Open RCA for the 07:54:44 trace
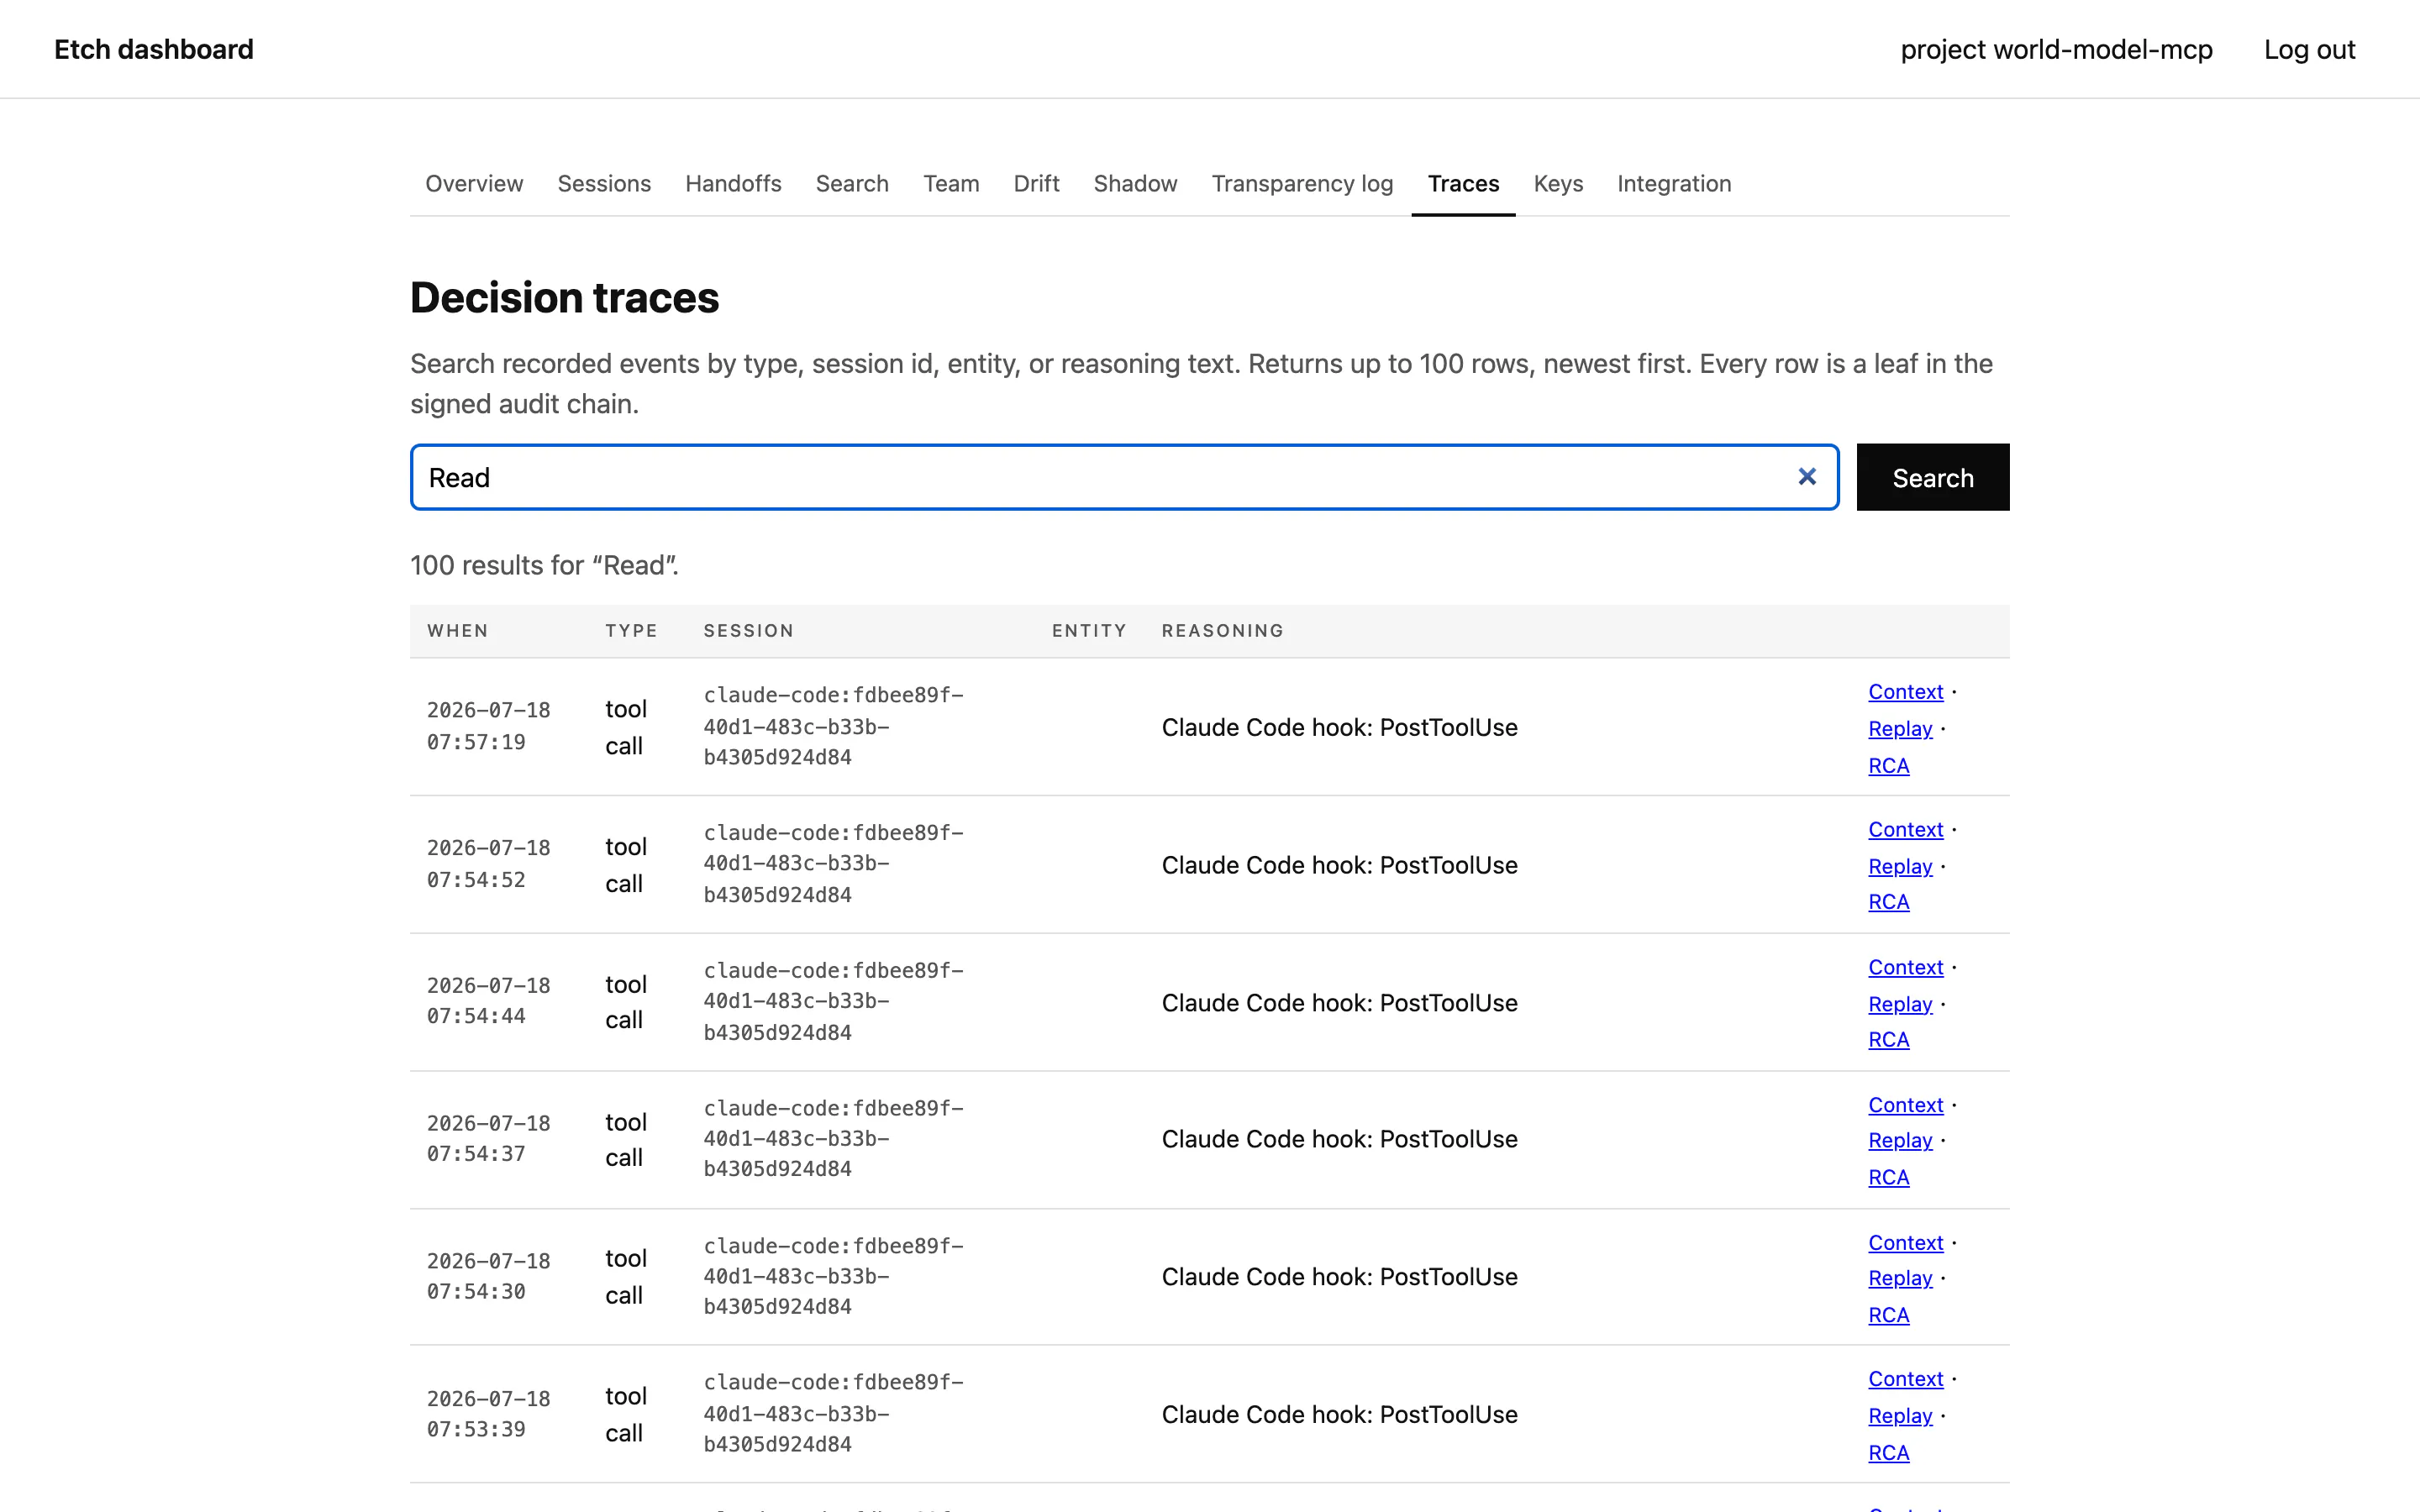The image size is (2420, 1512). coord(1888,1040)
